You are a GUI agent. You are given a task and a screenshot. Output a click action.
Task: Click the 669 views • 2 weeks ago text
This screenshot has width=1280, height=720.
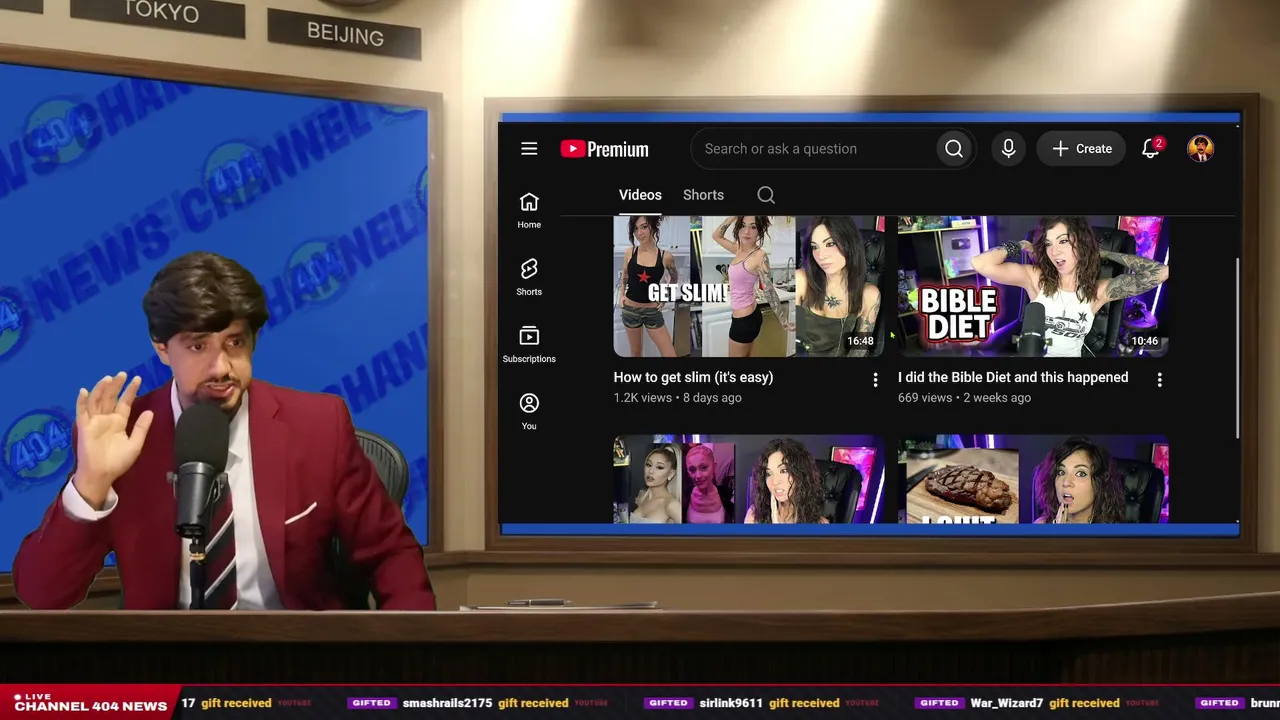[x=964, y=398]
